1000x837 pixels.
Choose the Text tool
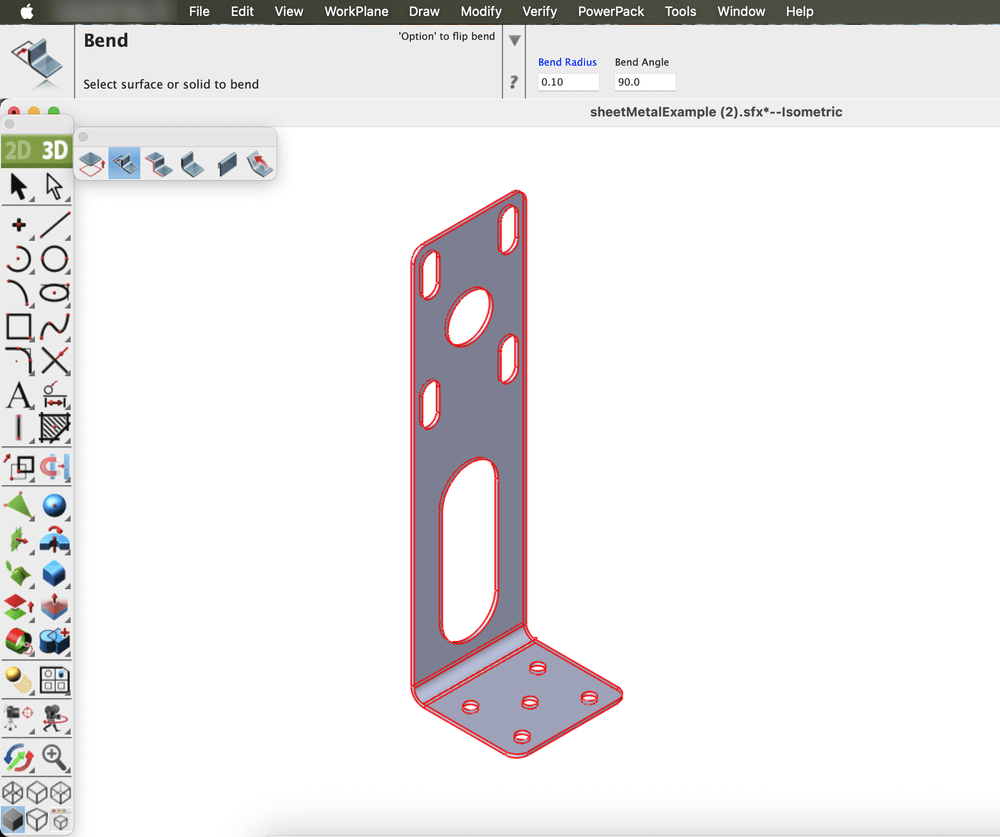click(19, 395)
